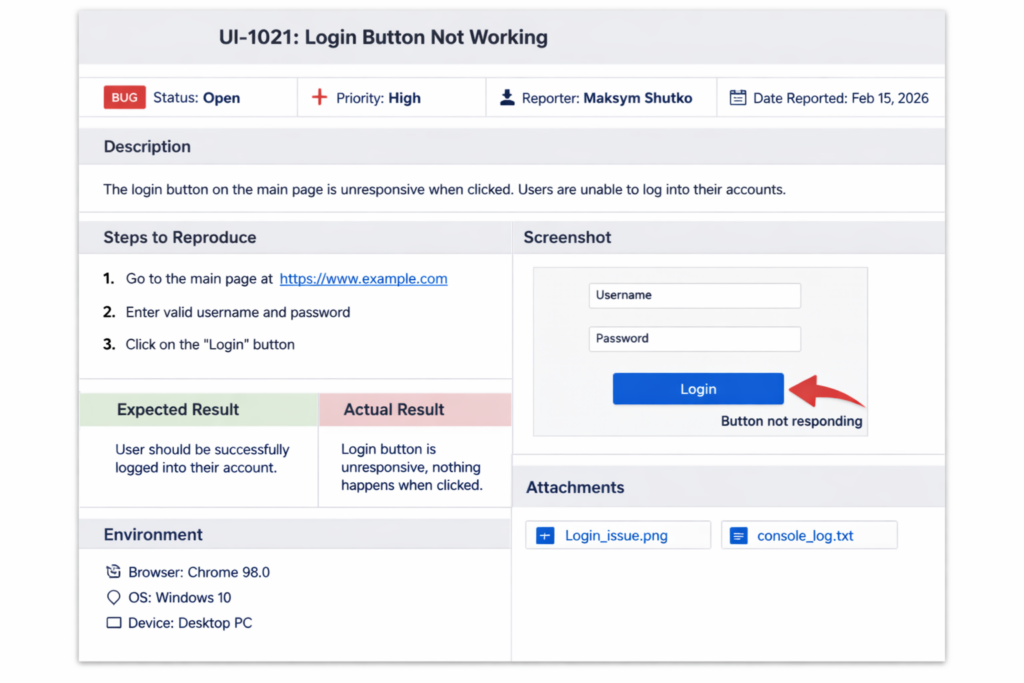Open the https://www.example.com link
Viewport: 1024px width, 683px height.
pyautogui.click(x=363, y=279)
